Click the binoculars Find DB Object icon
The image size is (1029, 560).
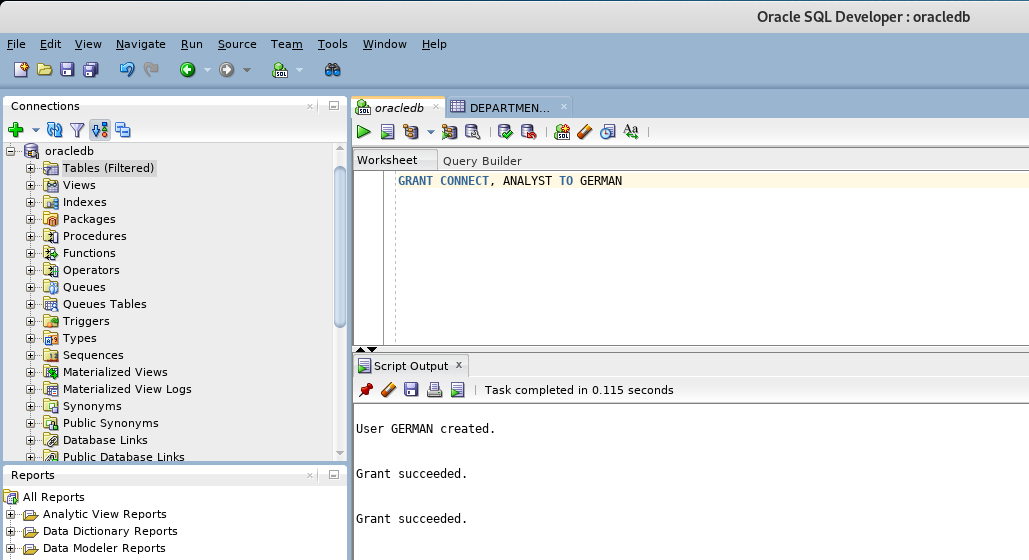(333, 70)
